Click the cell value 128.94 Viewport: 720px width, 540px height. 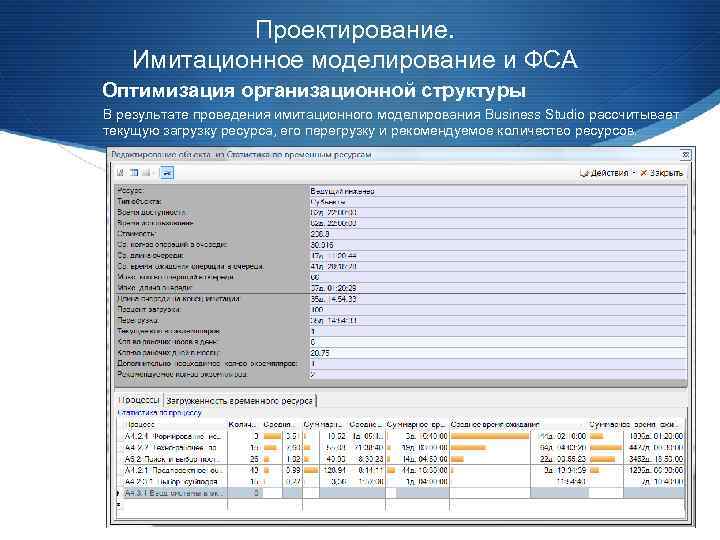pyautogui.click(x=334, y=470)
